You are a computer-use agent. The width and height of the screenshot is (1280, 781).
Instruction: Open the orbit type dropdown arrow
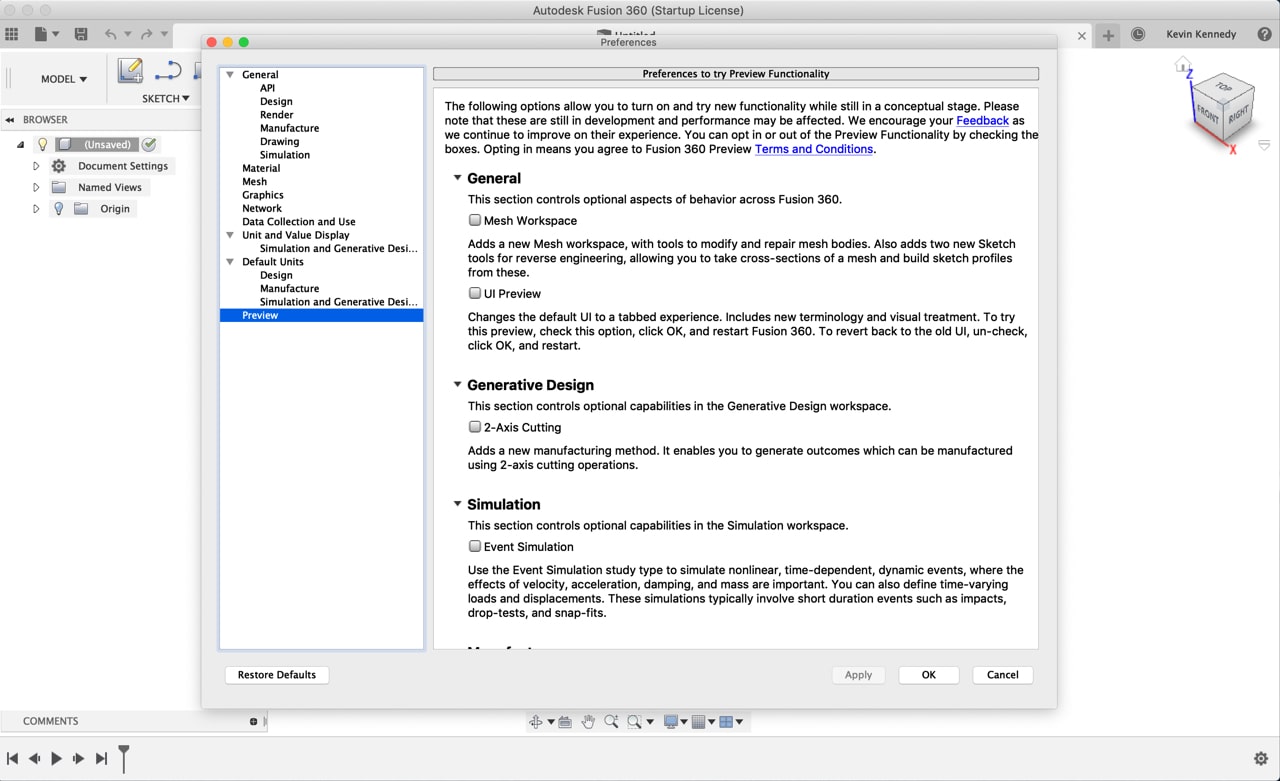click(x=551, y=722)
